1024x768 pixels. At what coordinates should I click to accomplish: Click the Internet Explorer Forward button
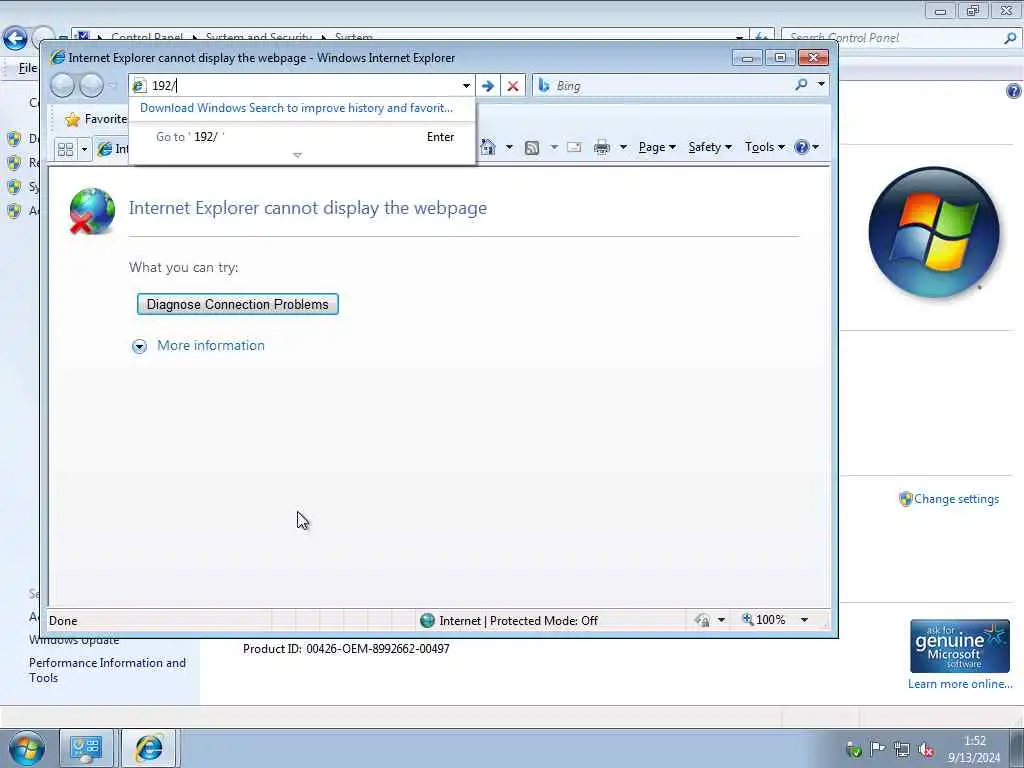[x=91, y=86]
